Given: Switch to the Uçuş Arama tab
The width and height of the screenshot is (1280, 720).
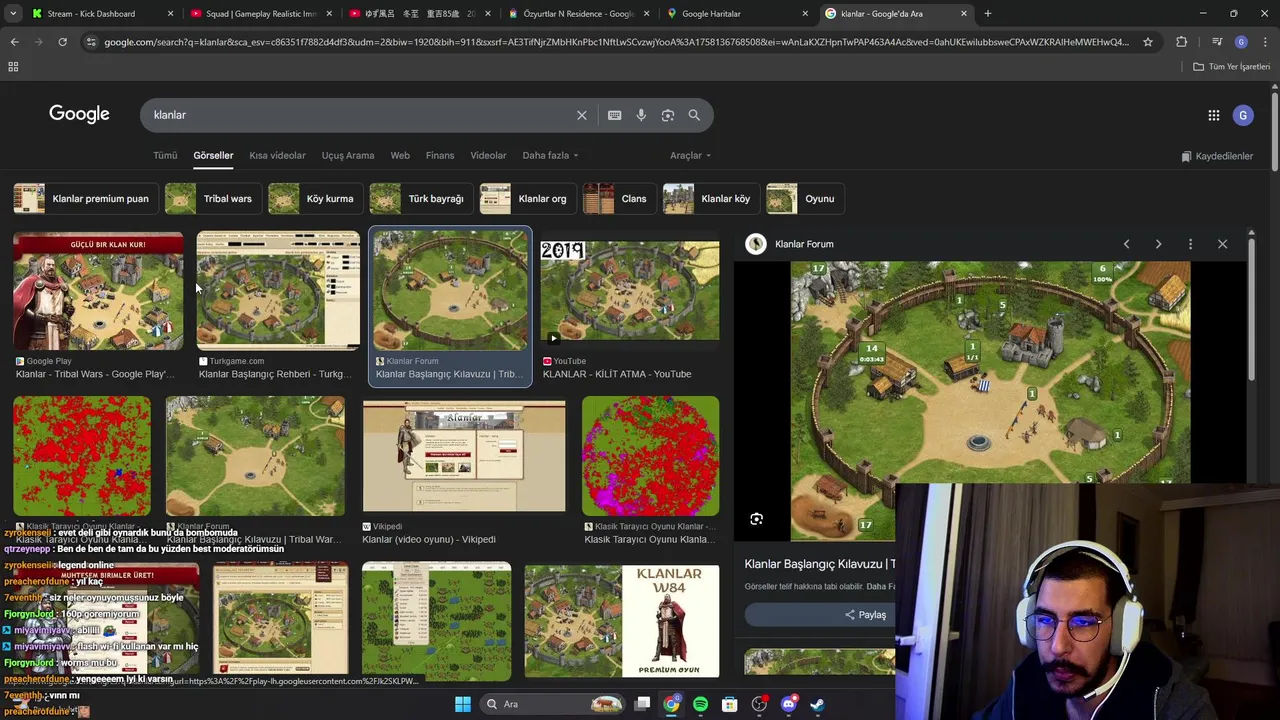Looking at the screenshot, I should (348, 156).
